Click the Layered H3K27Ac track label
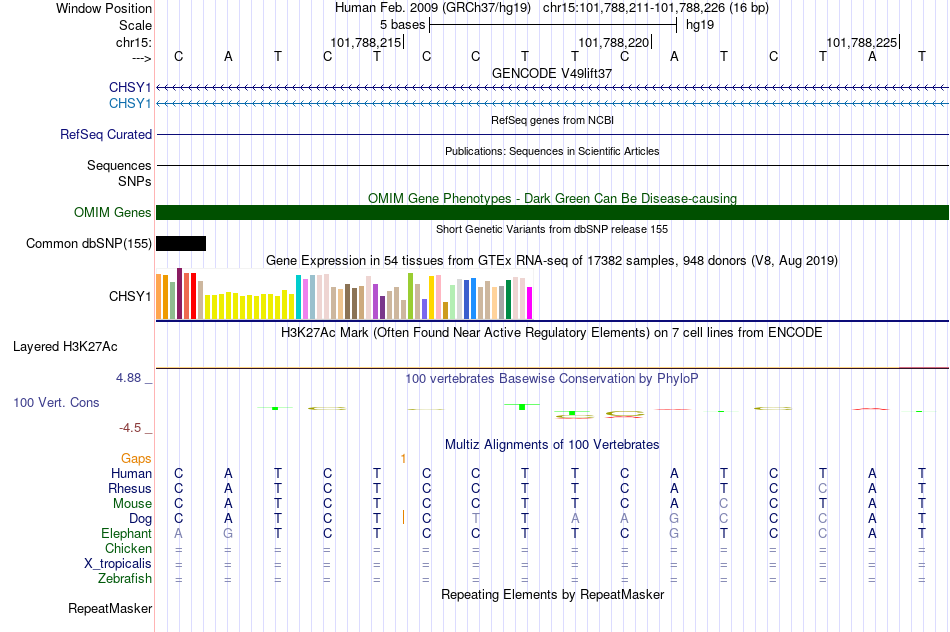 65,347
